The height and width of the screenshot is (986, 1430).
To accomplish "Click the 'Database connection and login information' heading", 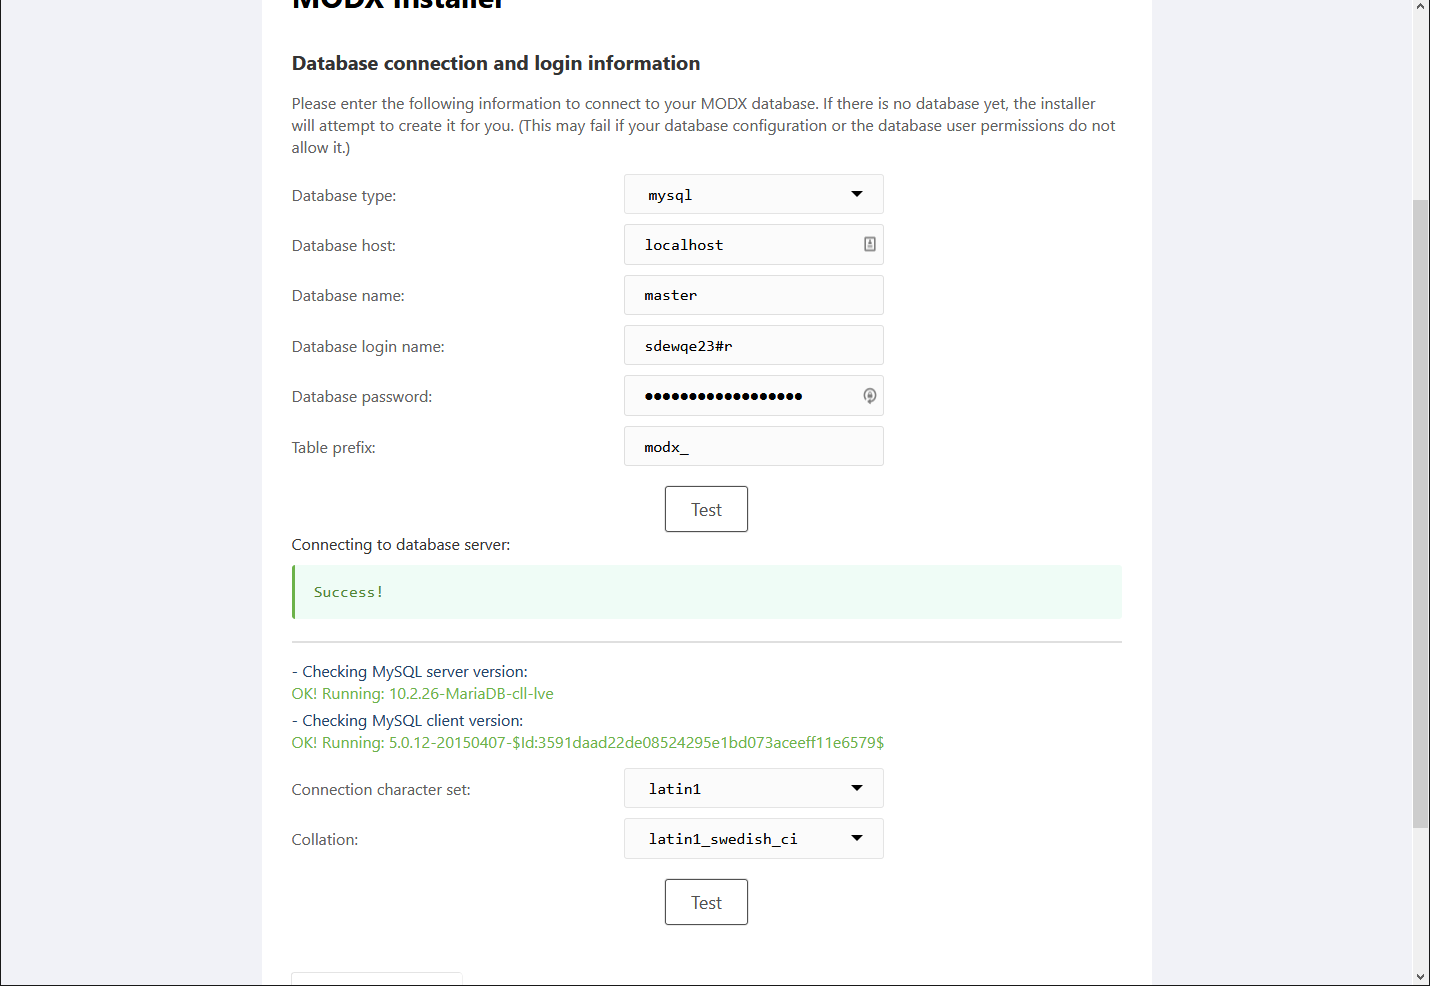I will (496, 63).
